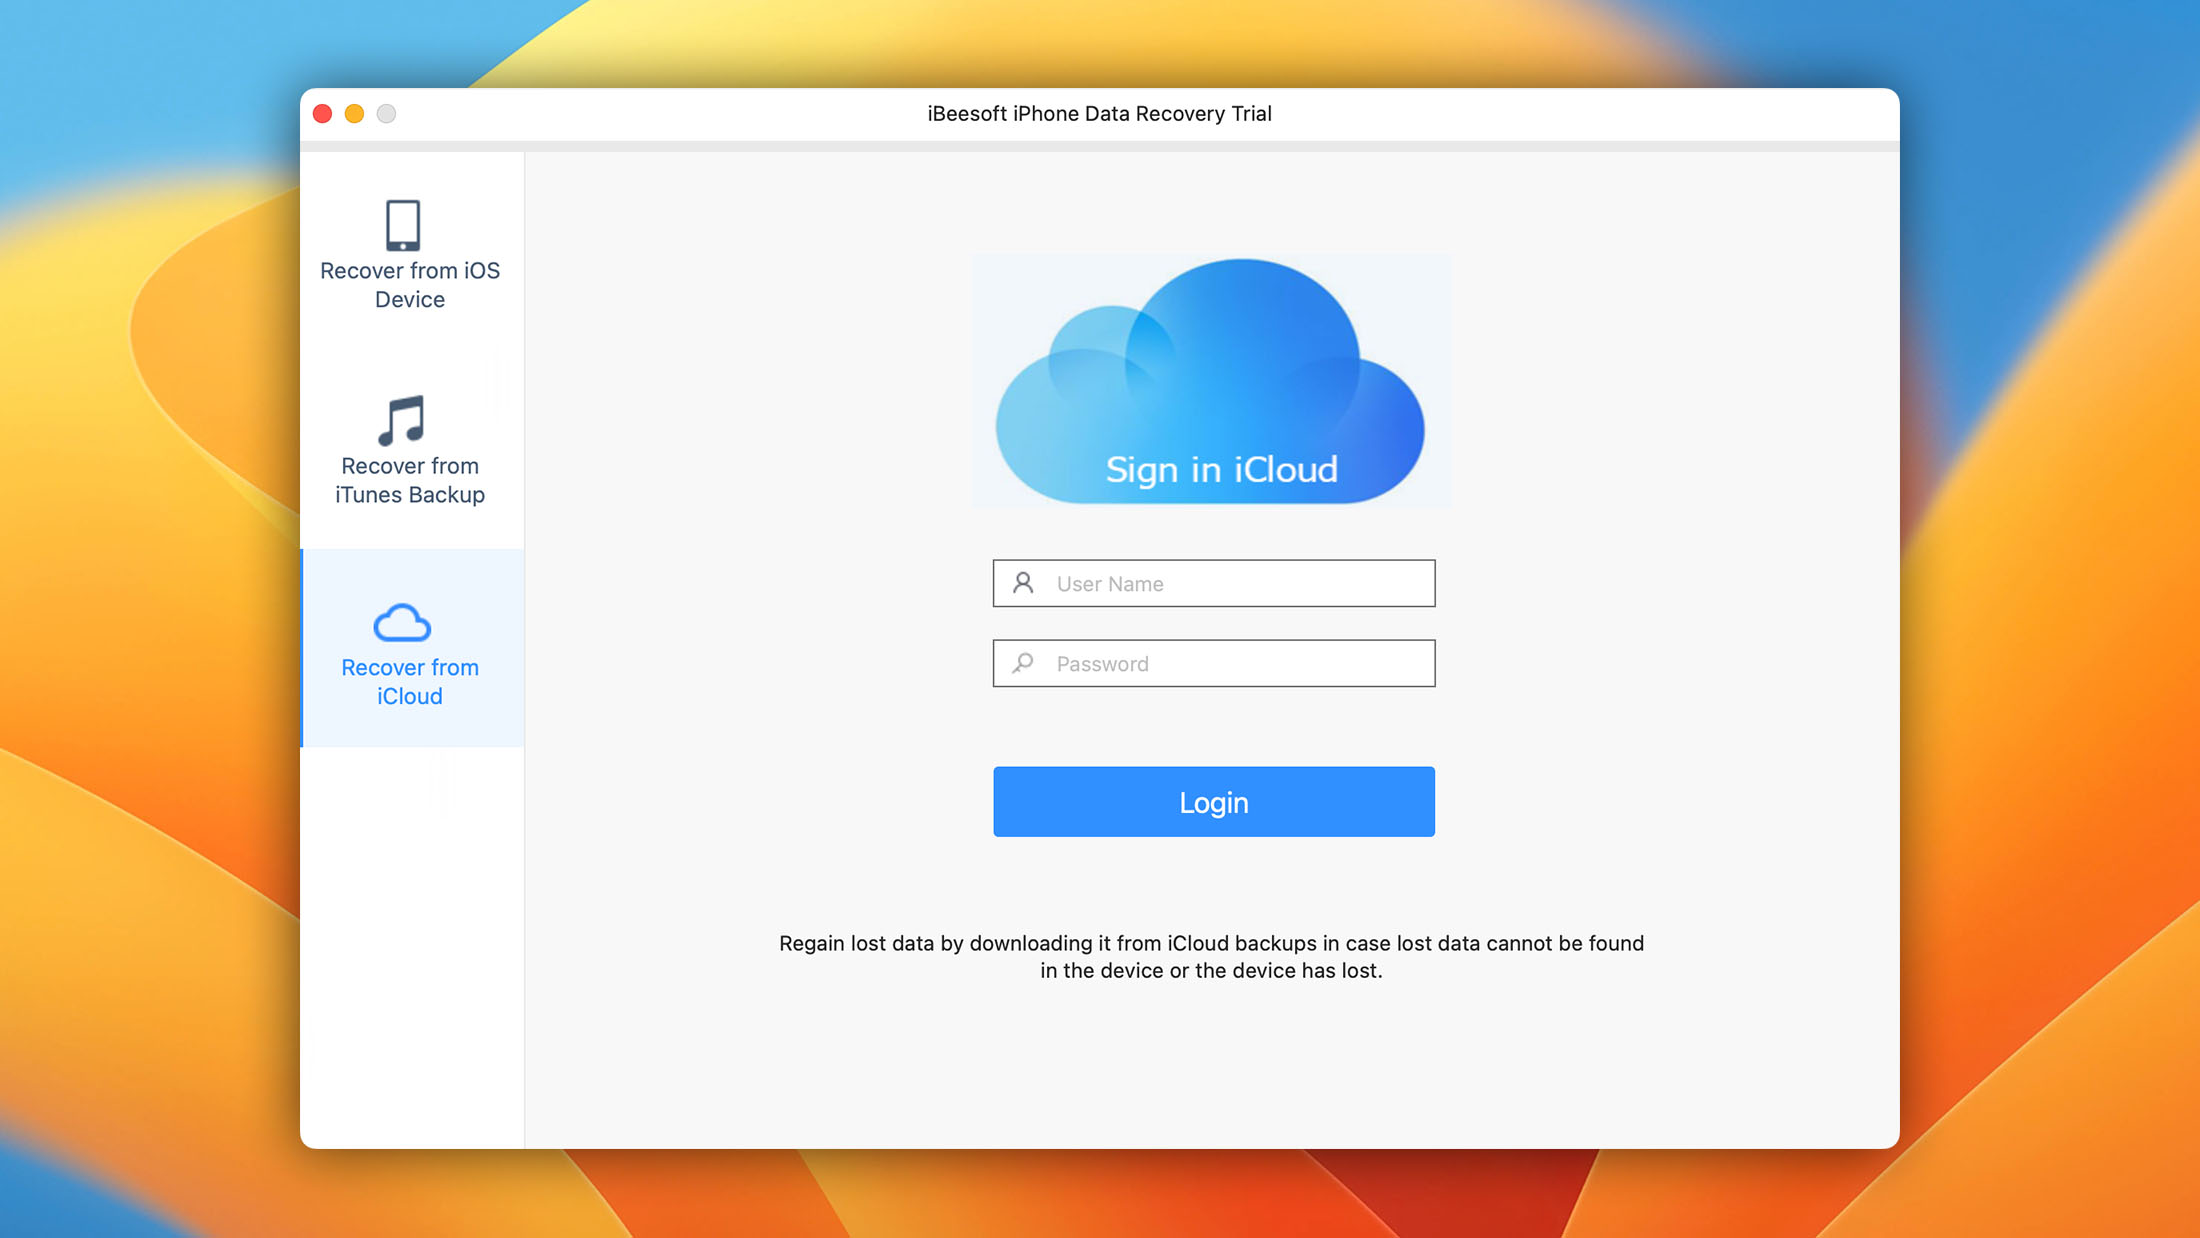
Task: Focus the Password input field
Action: pyautogui.click(x=1213, y=663)
